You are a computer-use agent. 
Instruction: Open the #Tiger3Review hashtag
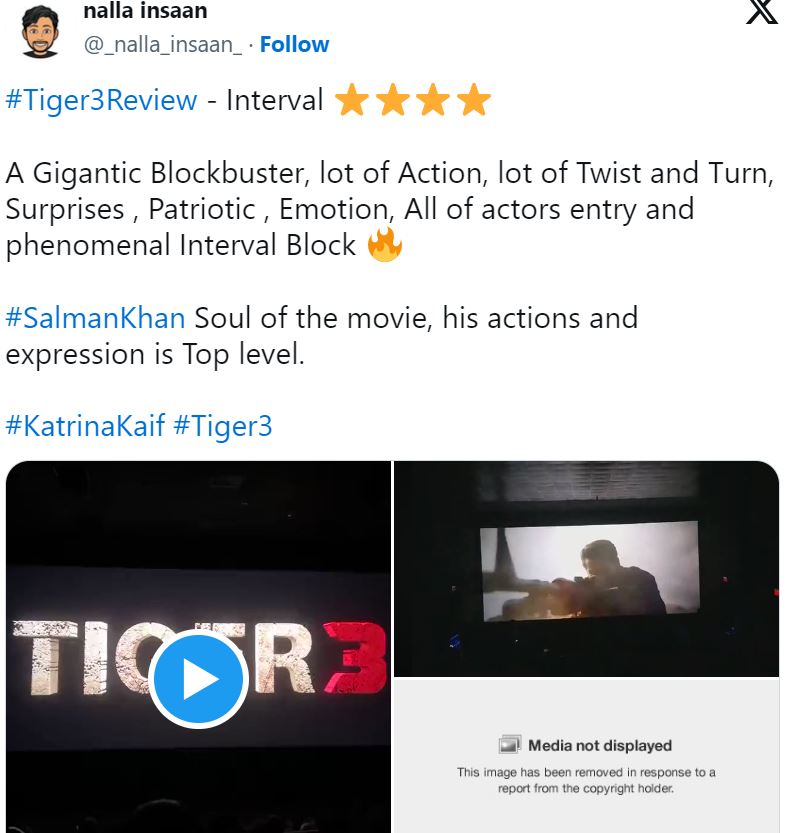click(x=101, y=101)
